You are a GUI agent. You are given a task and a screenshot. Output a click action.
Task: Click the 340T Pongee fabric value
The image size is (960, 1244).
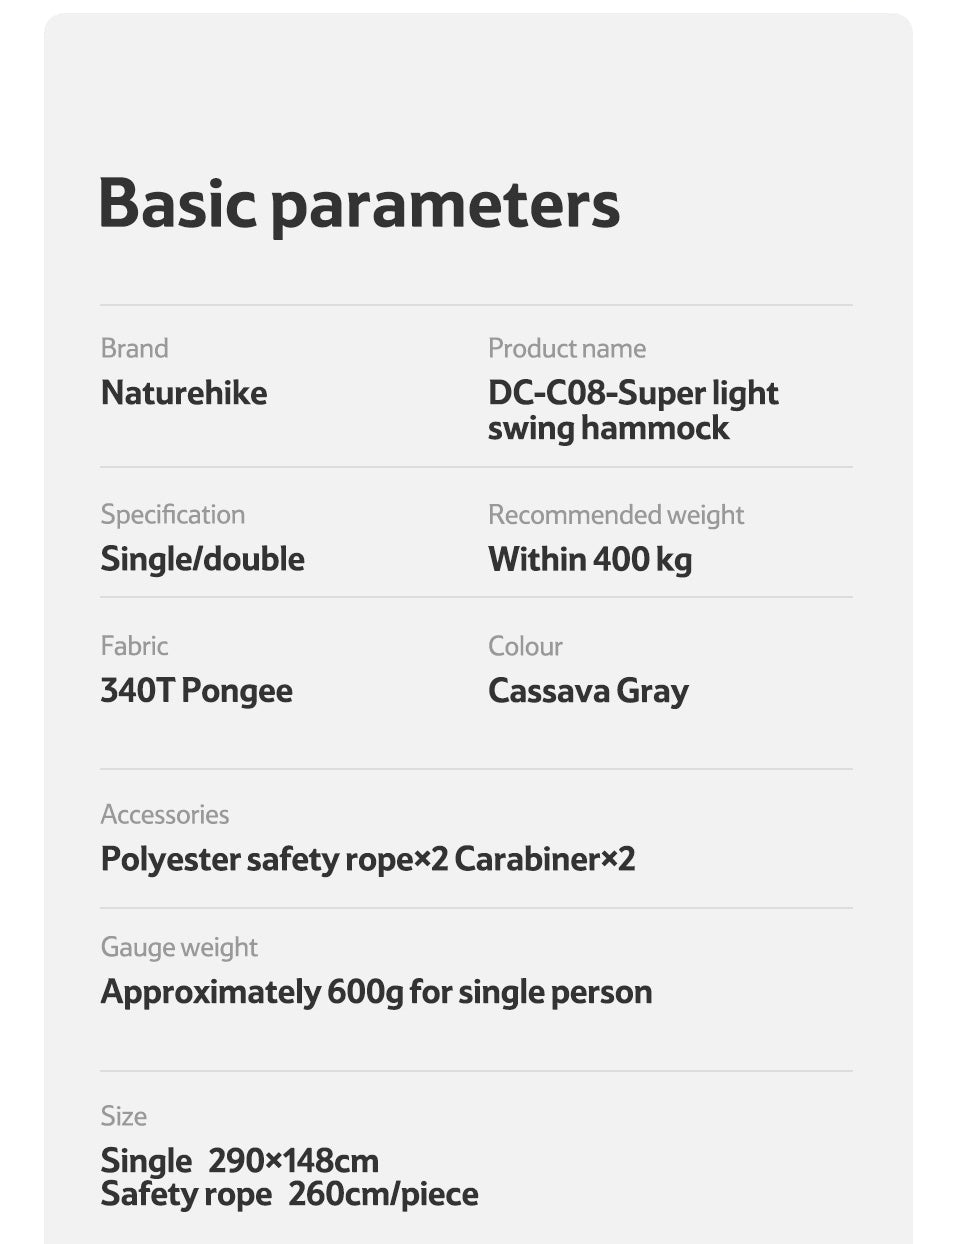pyautogui.click(x=196, y=691)
